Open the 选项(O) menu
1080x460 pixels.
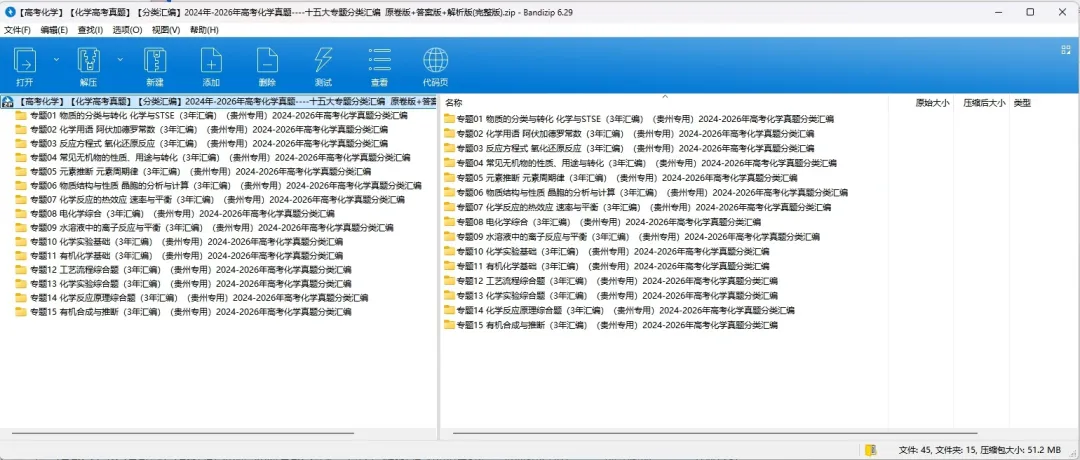click(127, 30)
